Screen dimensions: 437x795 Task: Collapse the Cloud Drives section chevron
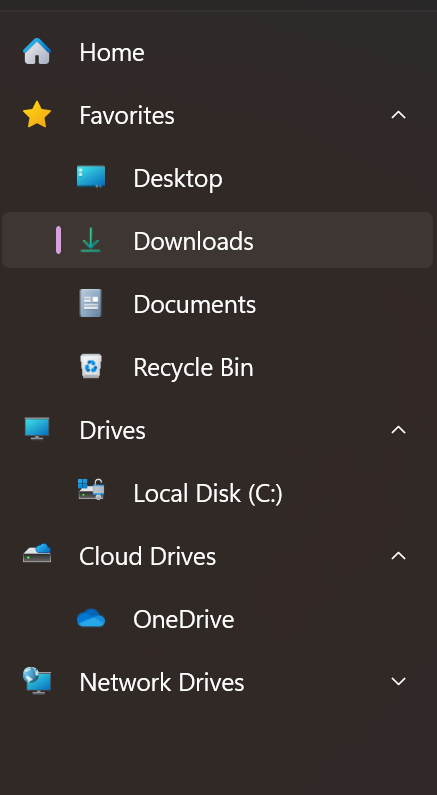398,556
